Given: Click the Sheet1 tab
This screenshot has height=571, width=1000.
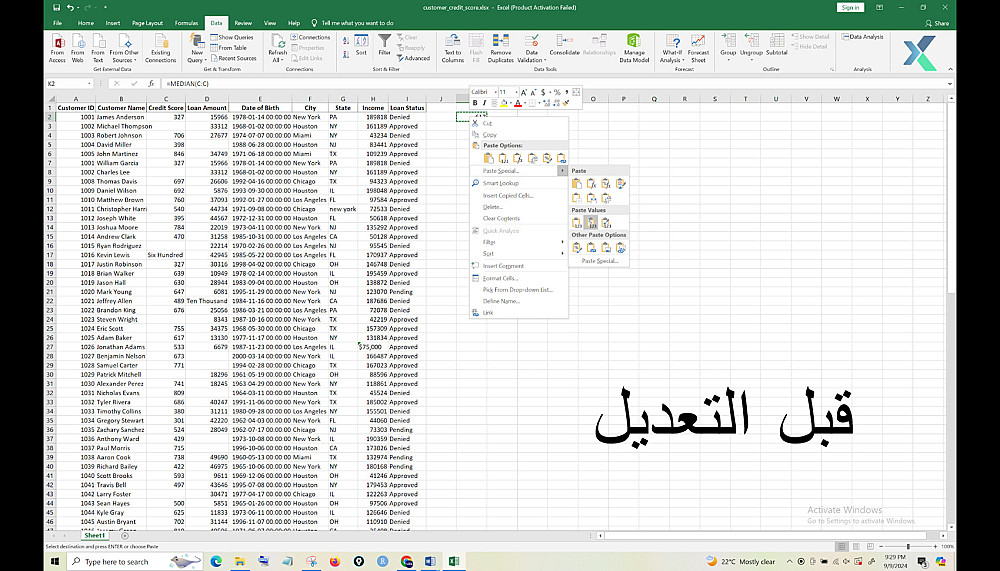Looking at the screenshot, I should coord(95,536).
